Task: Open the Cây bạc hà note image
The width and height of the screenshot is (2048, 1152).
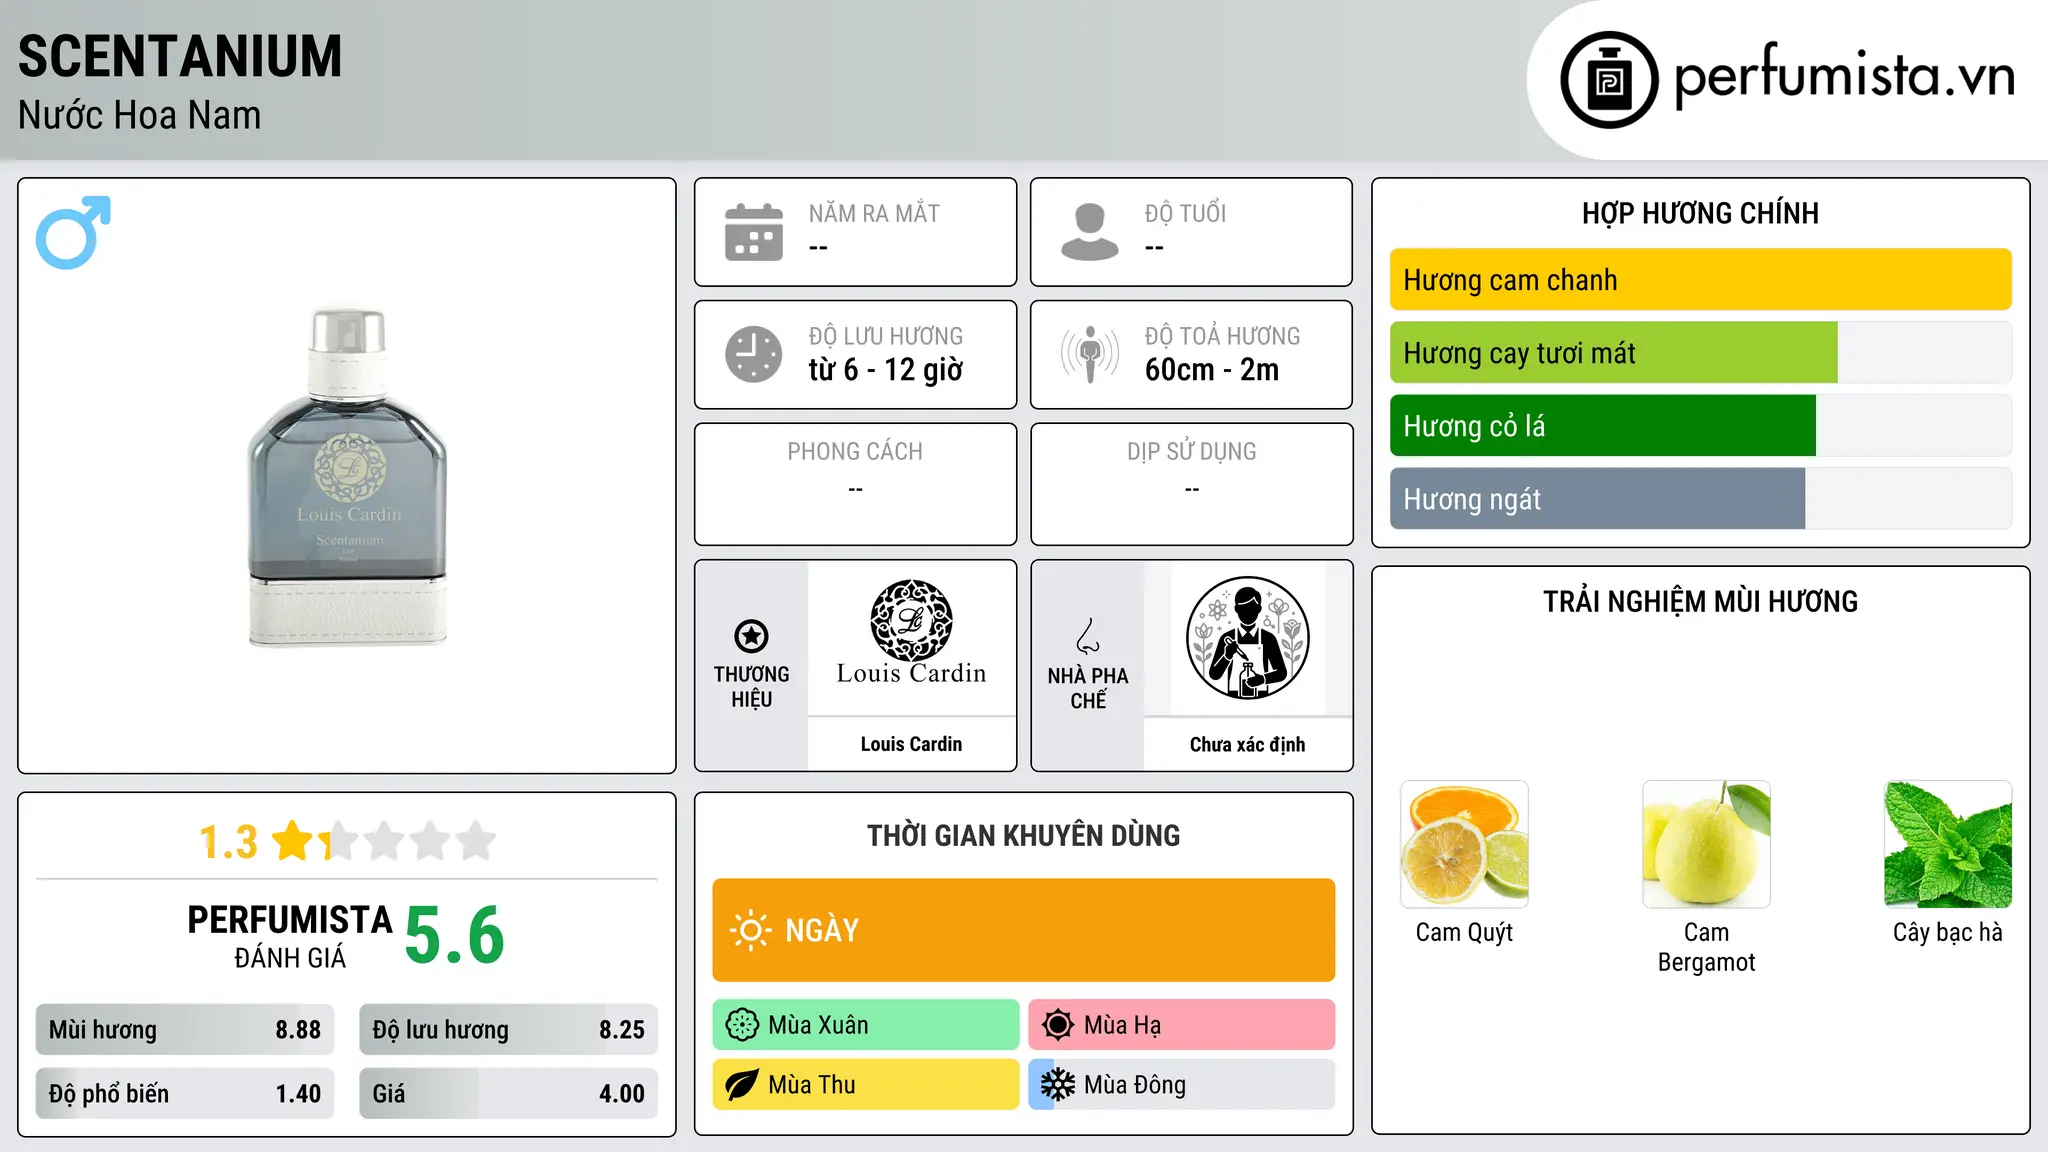Action: pos(1948,844)
